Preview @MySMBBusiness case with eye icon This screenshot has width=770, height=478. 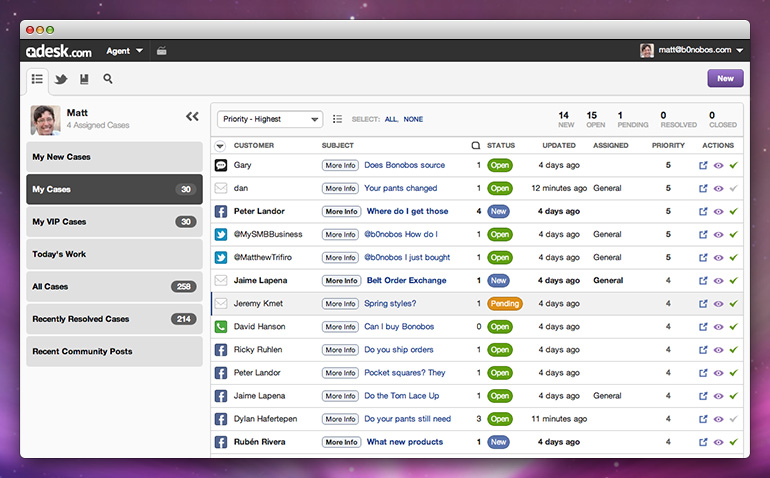pos(718,235)
